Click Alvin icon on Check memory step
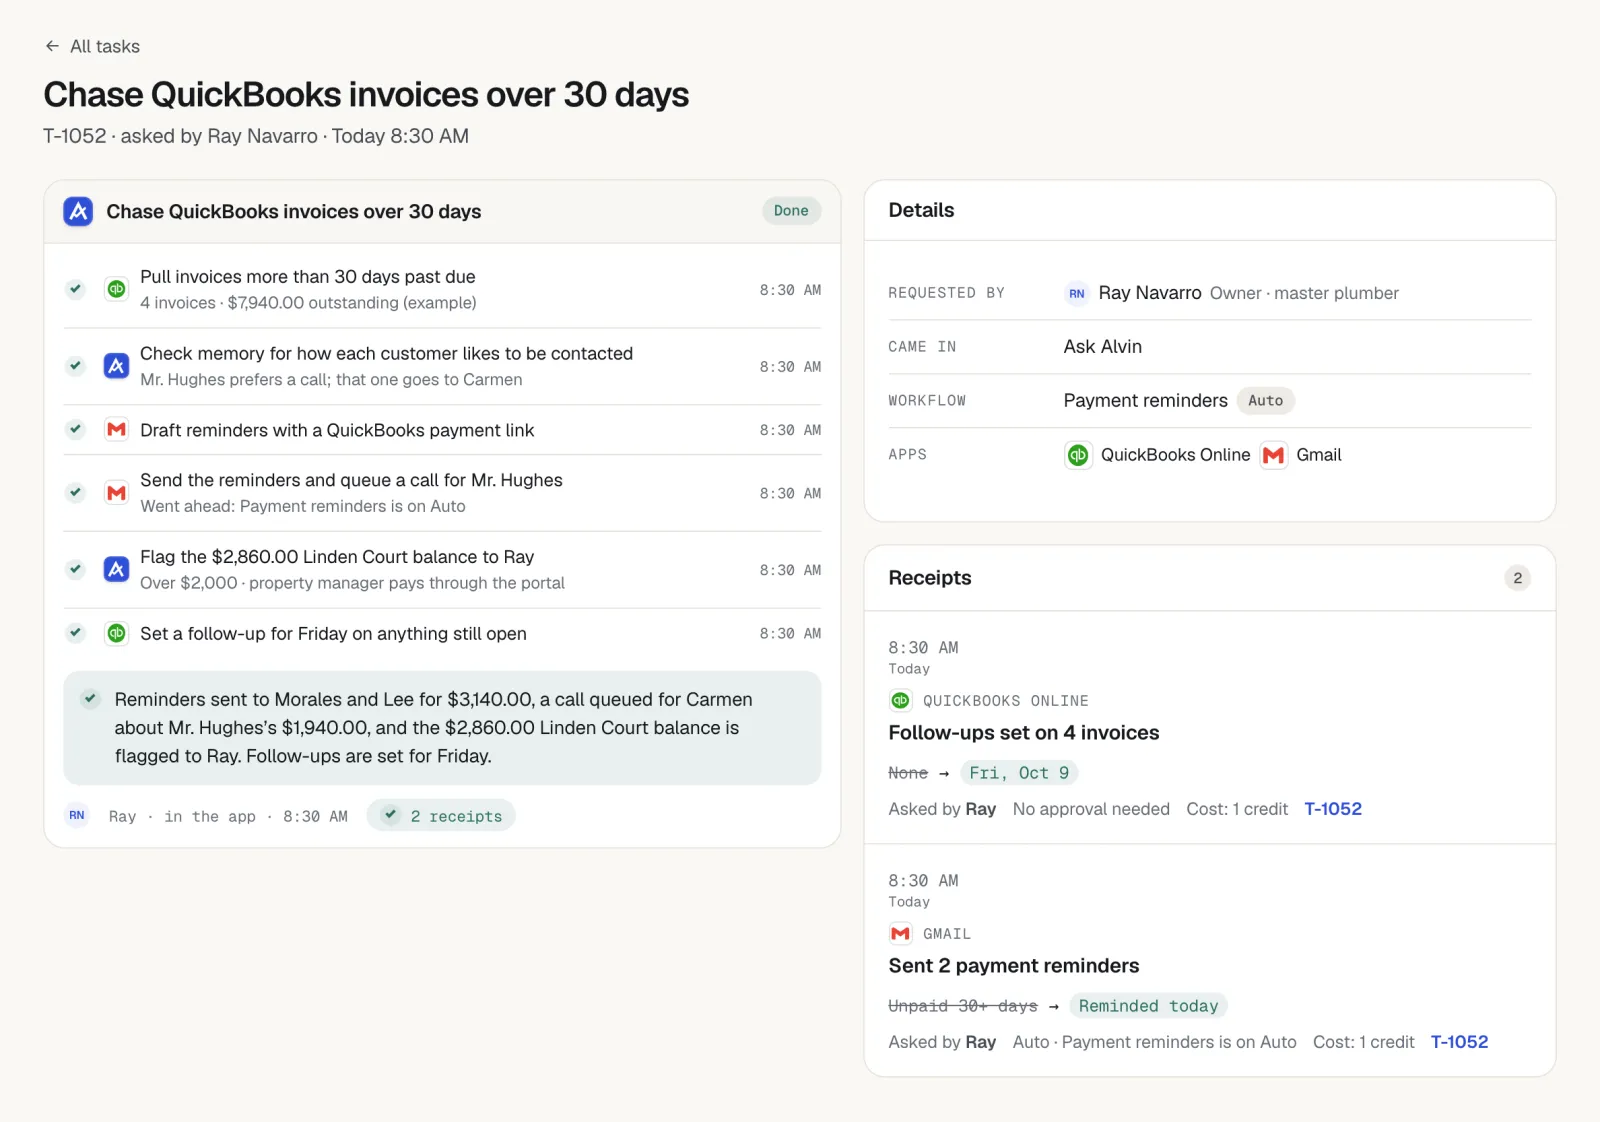Viewport: 1600px width, 1122px height. tap(117, 366)
